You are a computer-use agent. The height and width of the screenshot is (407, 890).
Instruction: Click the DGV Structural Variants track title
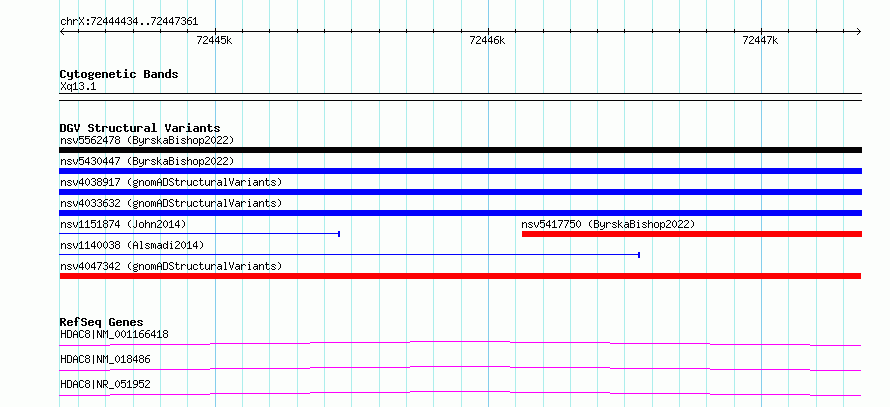coord(140,128)
